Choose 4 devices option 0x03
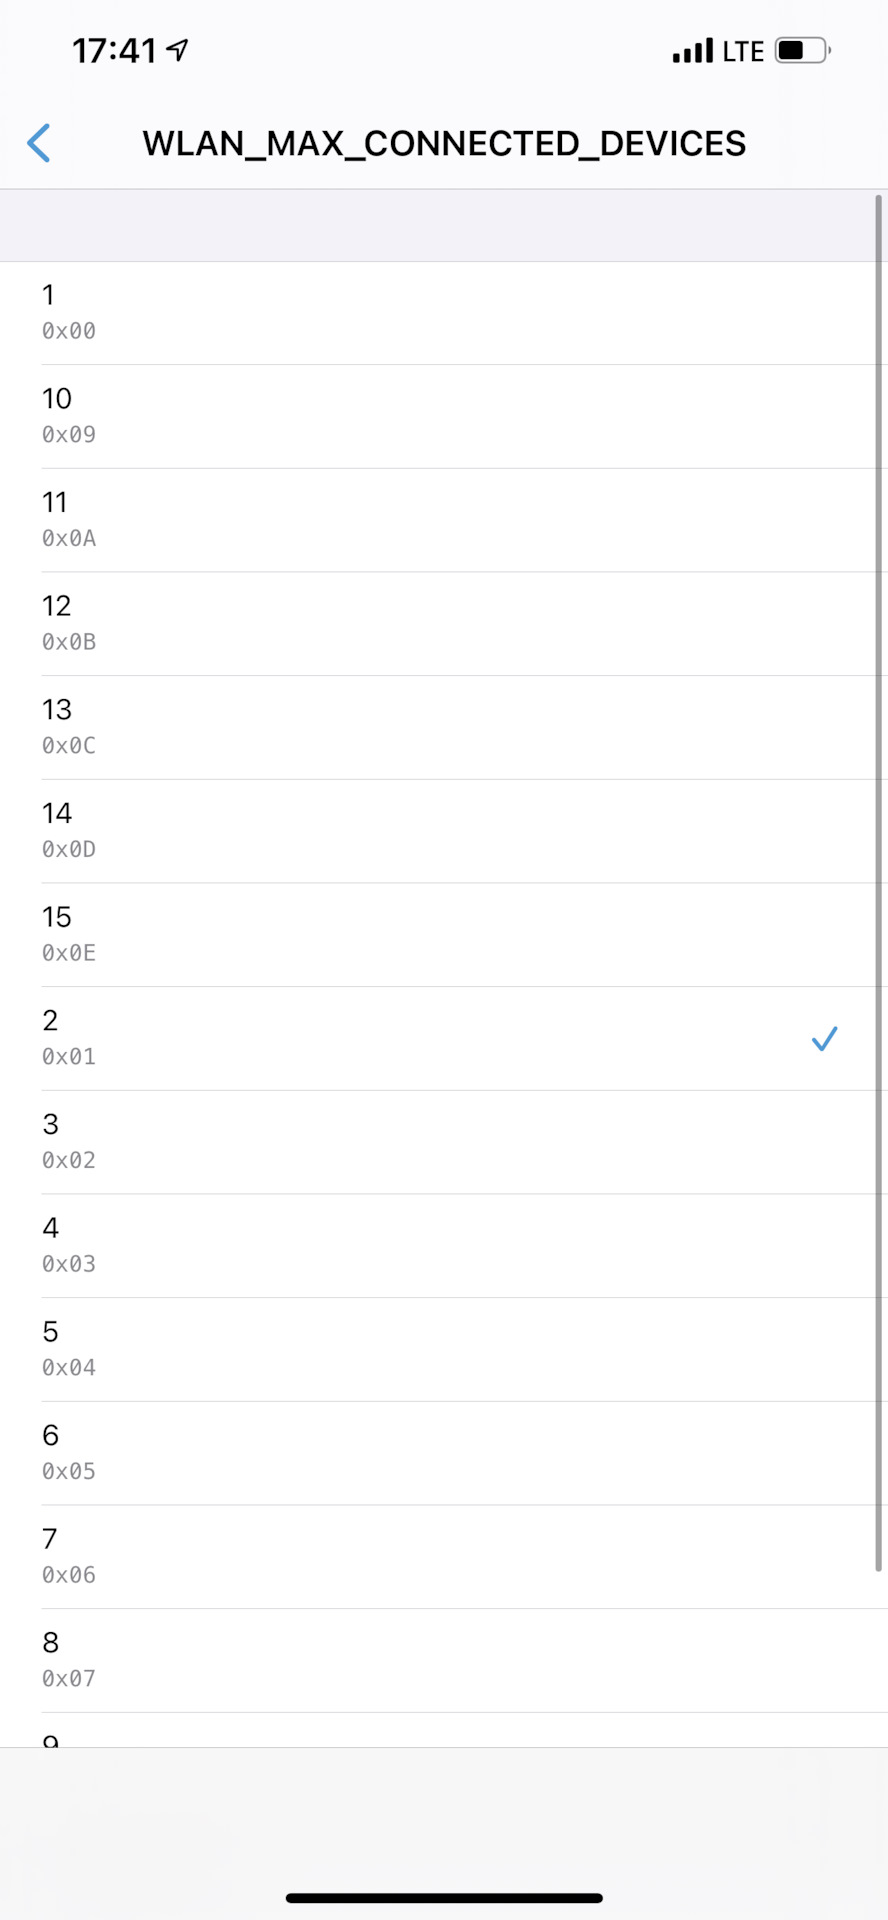The height and width of the screenshot is (1920, 888). click(444, 1246)
